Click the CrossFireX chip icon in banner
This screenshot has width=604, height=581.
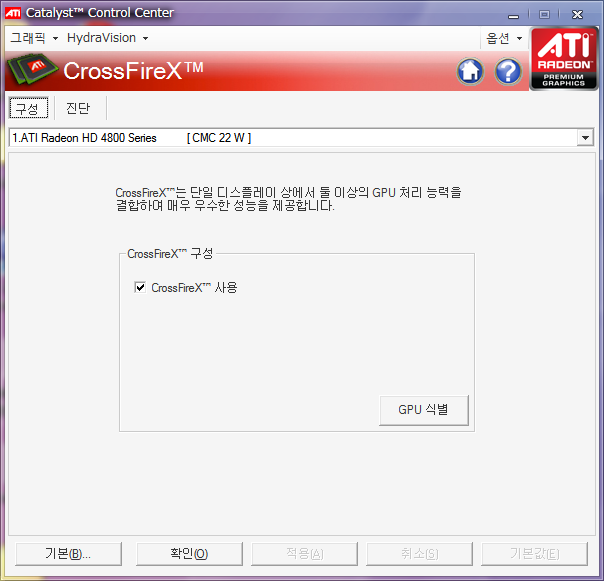[x=33, y=69]
